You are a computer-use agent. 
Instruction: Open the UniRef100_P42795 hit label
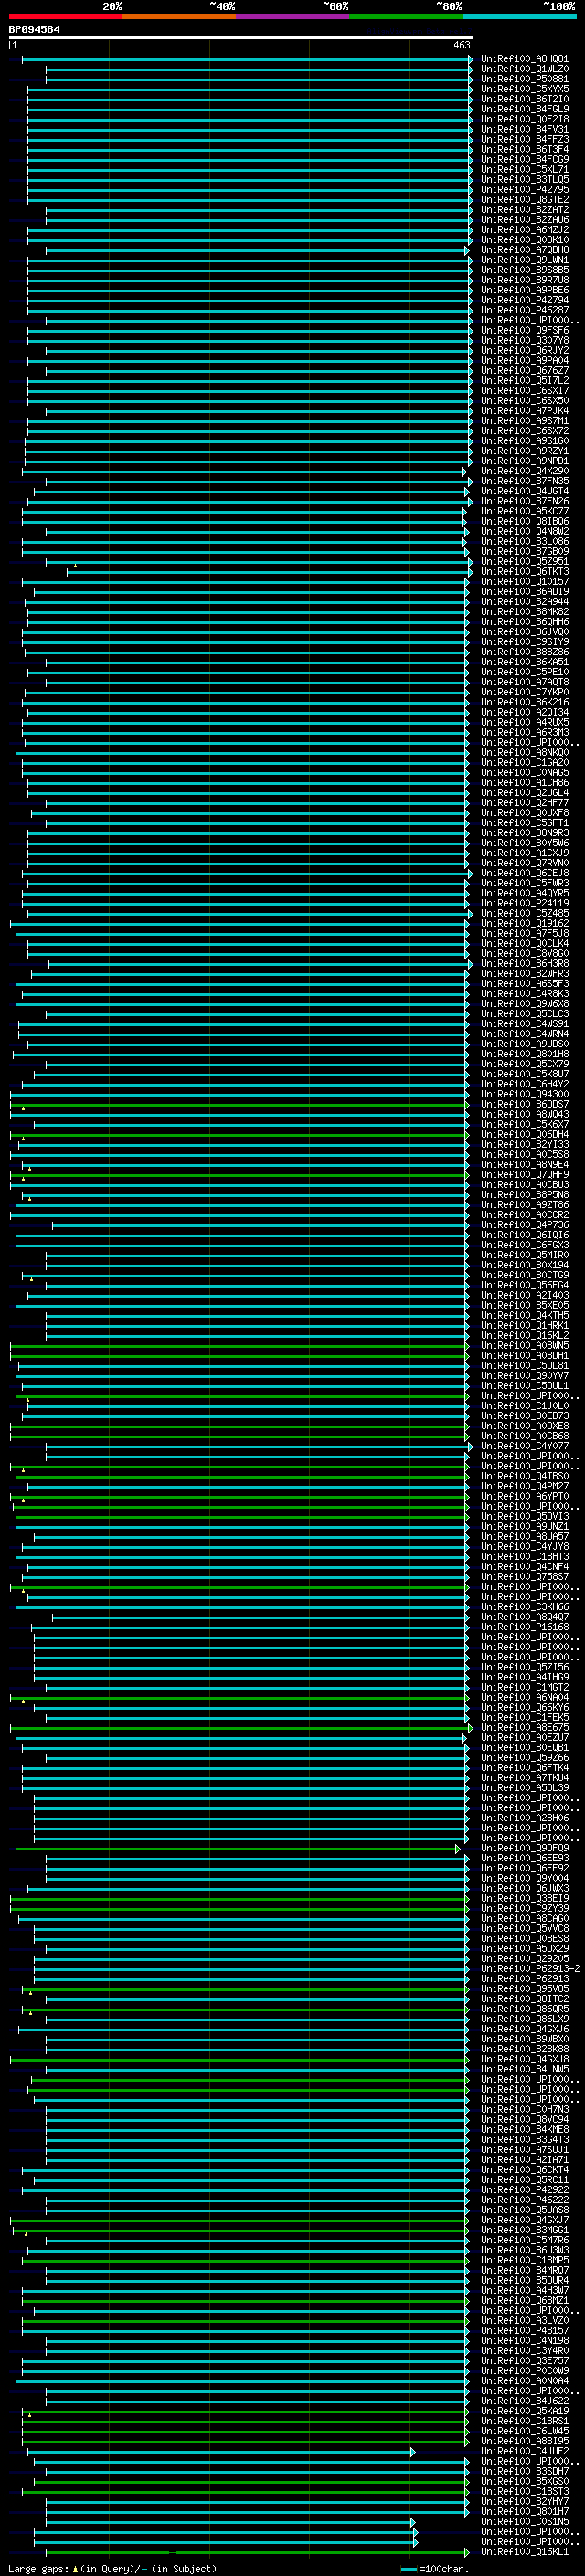[524, 189]
